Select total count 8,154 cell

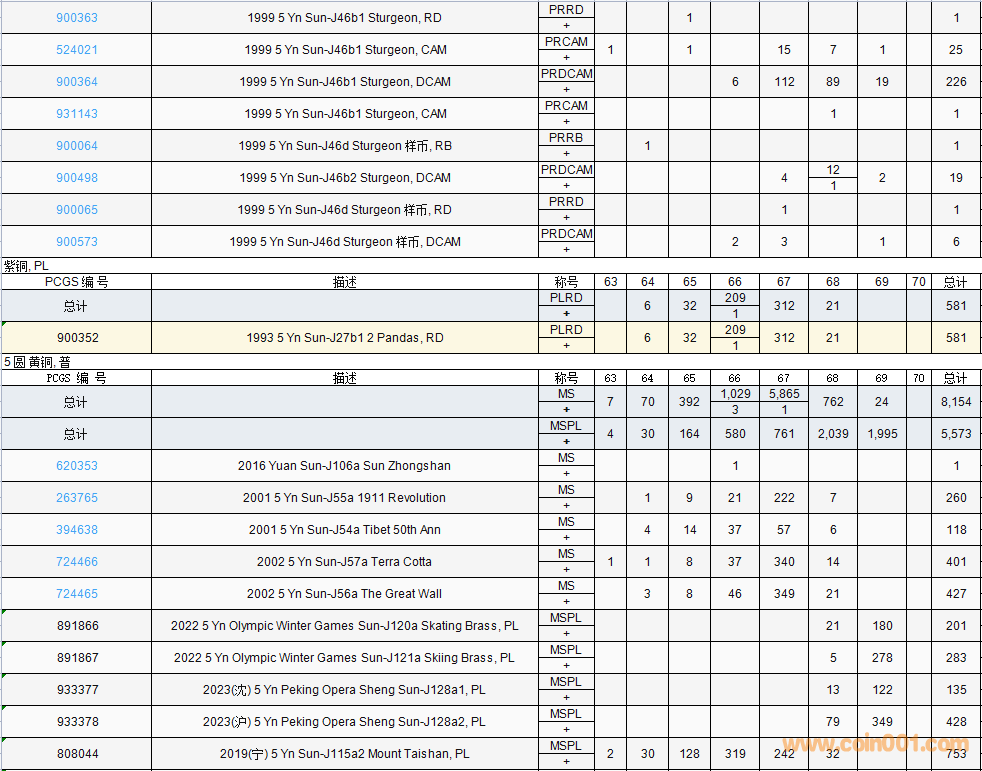[x=956, y=402]
